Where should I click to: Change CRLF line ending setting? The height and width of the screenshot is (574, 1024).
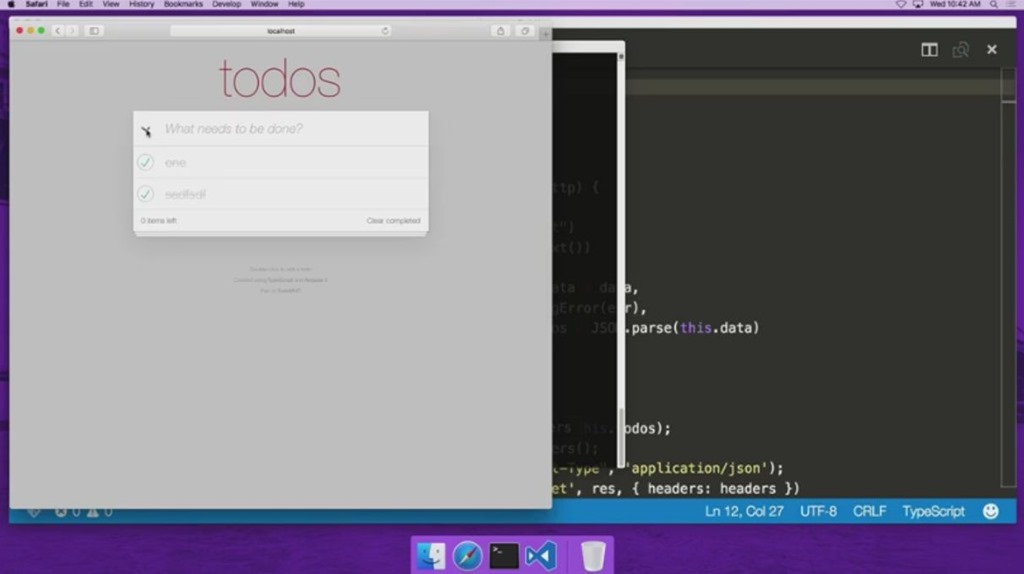coord(869,511)
